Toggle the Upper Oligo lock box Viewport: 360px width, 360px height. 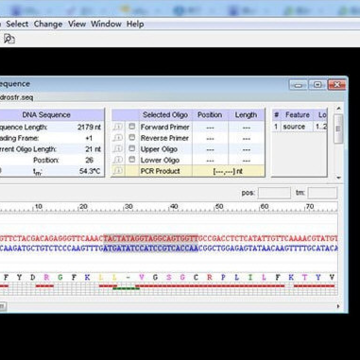(x=132, y=149)
